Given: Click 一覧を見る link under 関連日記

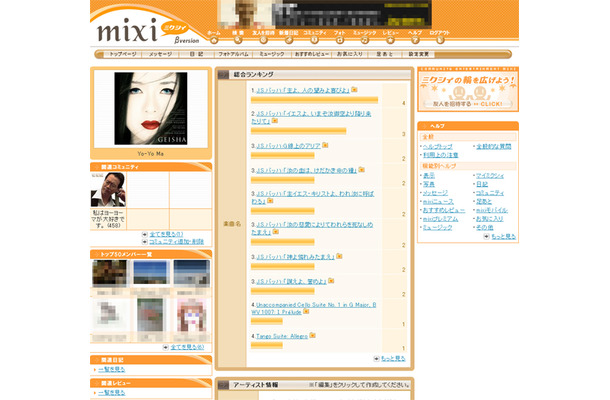Looking at the screenshot, I should click(112, 369).
